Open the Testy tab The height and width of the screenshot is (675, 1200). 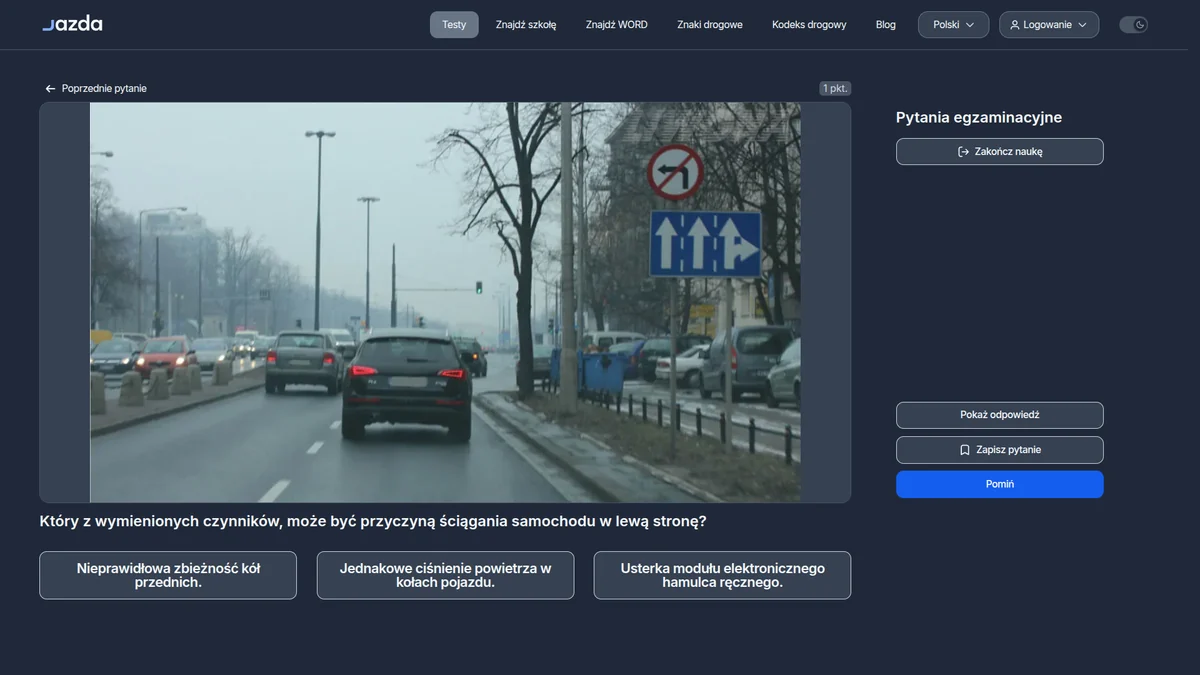(454, 25)
